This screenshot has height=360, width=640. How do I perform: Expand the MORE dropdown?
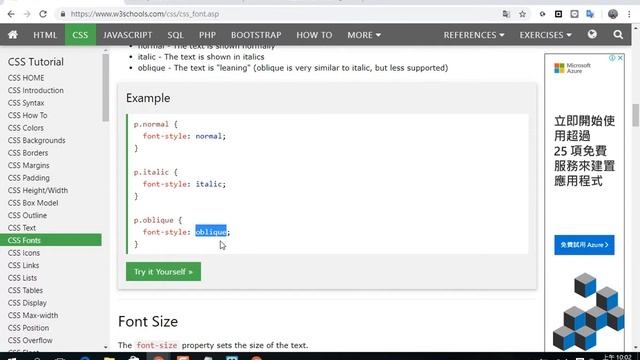[x=364, y=35]
